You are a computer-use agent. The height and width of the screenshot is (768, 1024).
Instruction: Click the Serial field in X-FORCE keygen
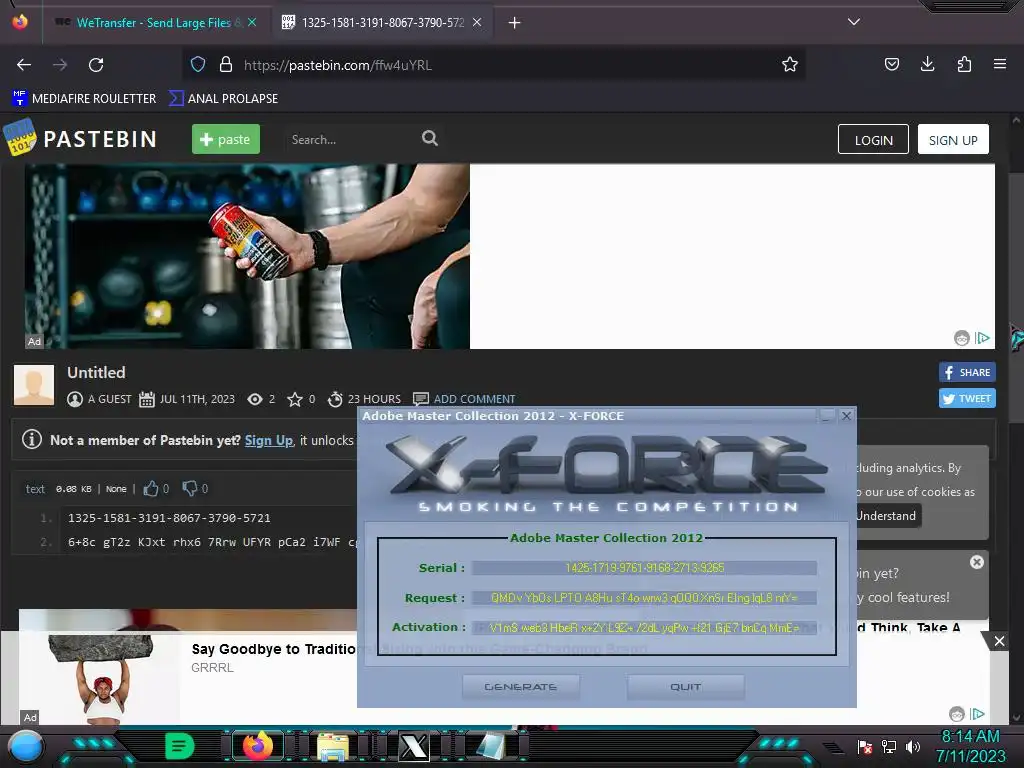coord(644,568)
